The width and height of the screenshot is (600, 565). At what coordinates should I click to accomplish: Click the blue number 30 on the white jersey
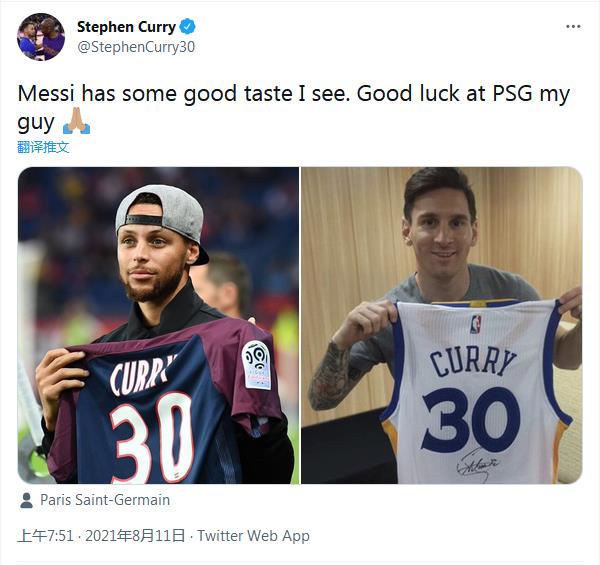470,418
